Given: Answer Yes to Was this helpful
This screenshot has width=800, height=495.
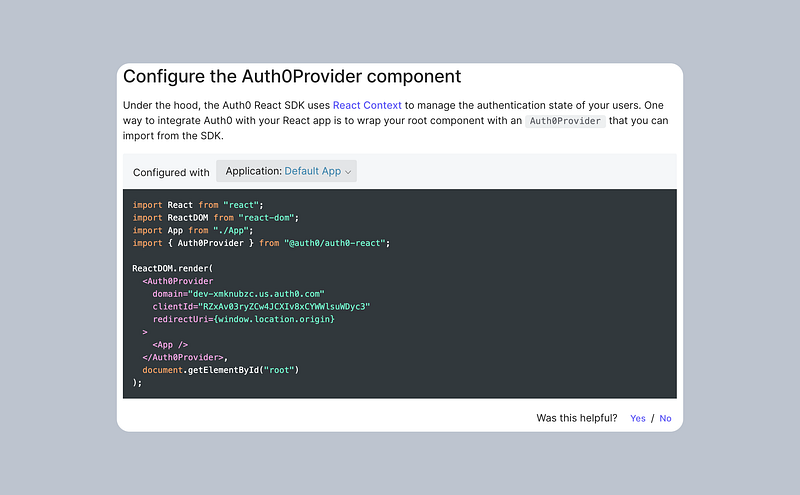Looking at the screenshot, I should (x=638, y=418).
